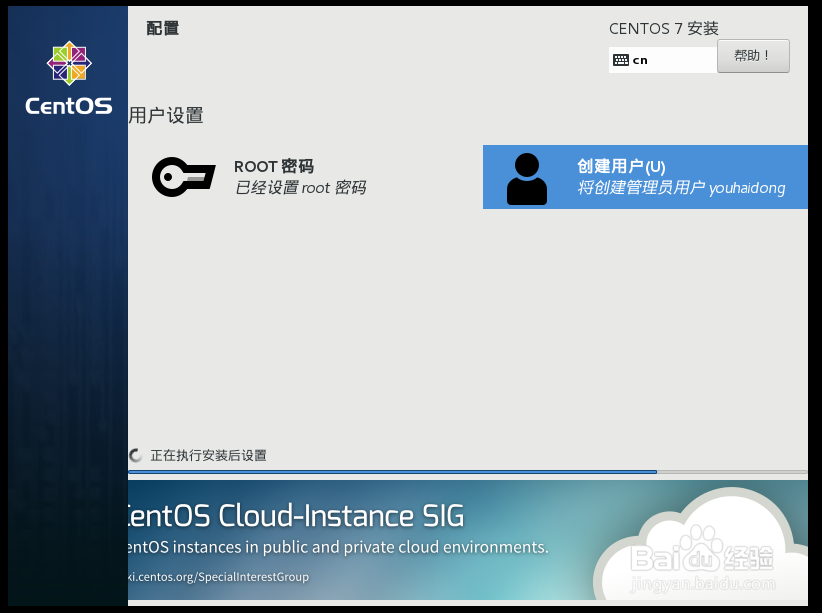Image resolution: width=822 pixels, height=613 pixels.
Task: Click the Cloud-Instance SIG banner heading
Action: [296, 515]
